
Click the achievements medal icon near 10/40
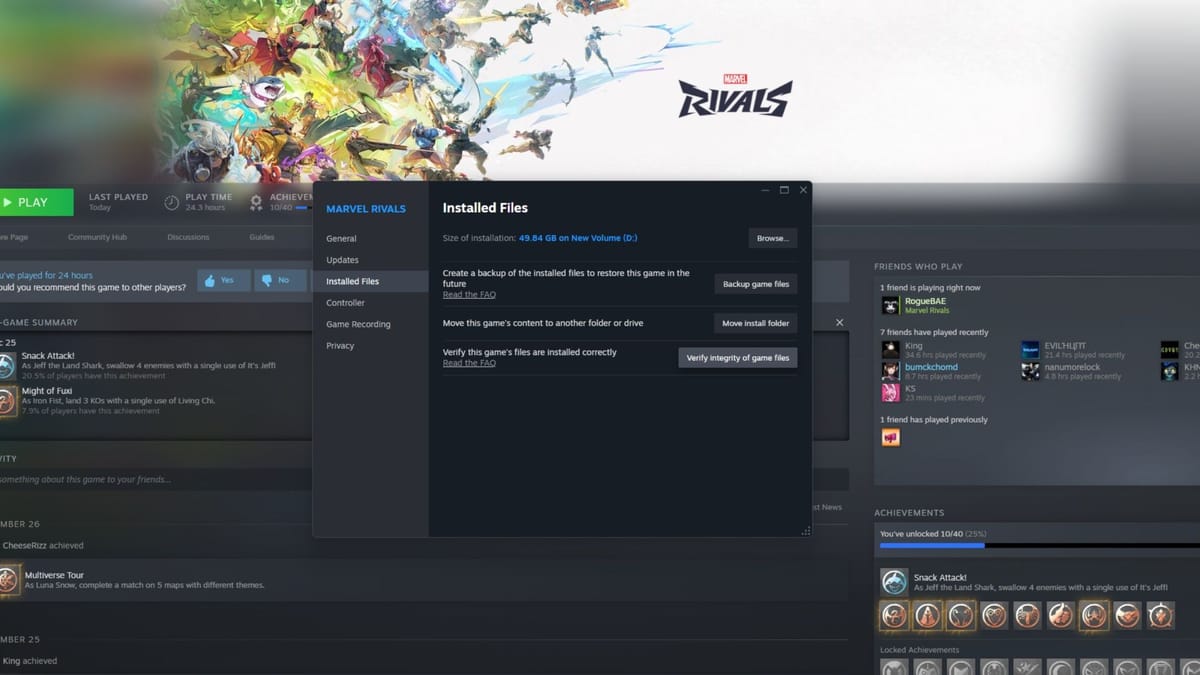256,202
